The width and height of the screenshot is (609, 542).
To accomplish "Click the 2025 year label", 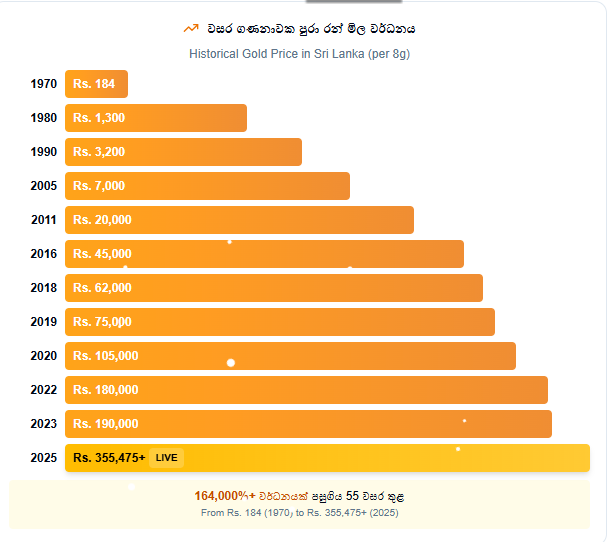I will [43, 458].
